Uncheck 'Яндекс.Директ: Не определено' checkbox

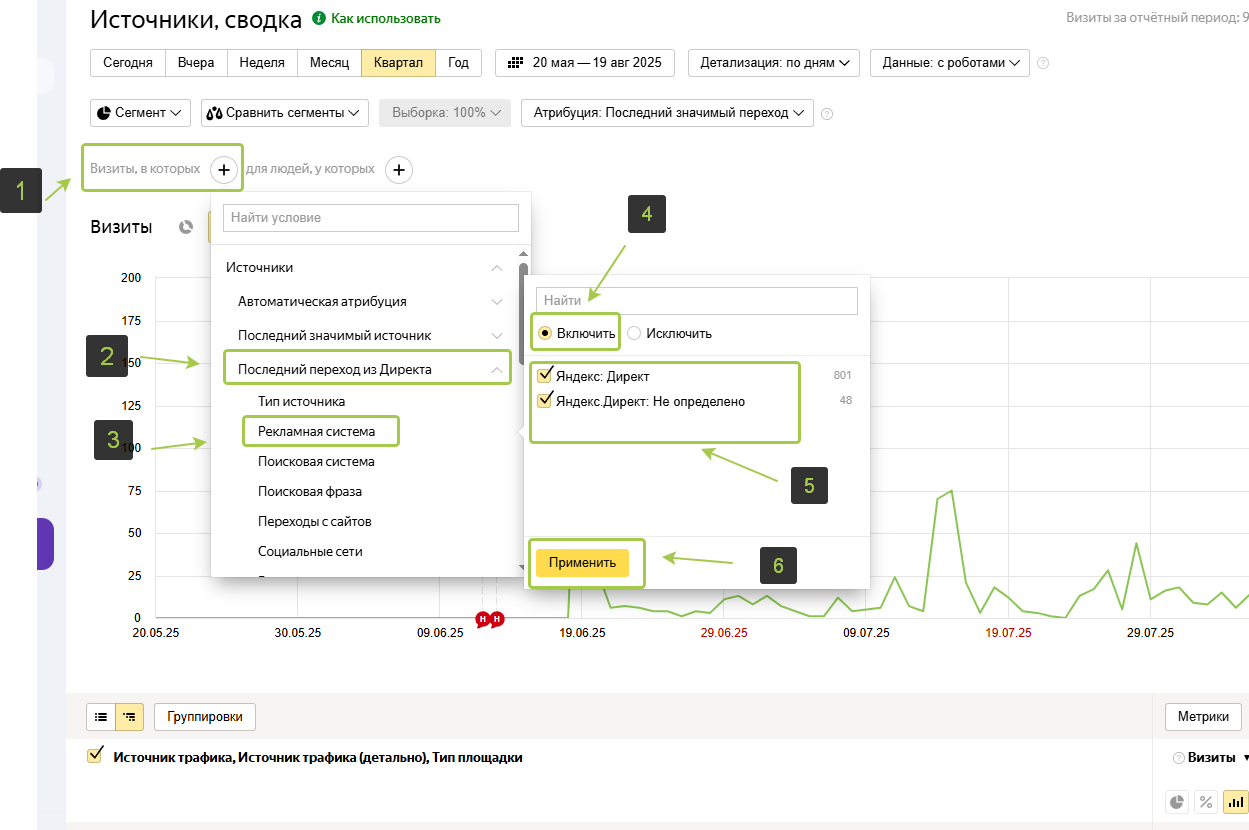point(545,400)
